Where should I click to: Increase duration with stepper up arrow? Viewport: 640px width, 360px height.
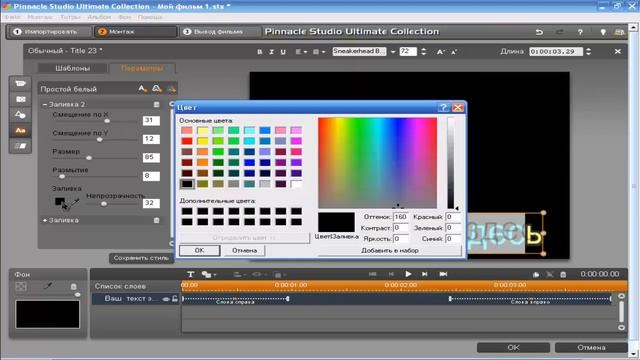point(588,49)
